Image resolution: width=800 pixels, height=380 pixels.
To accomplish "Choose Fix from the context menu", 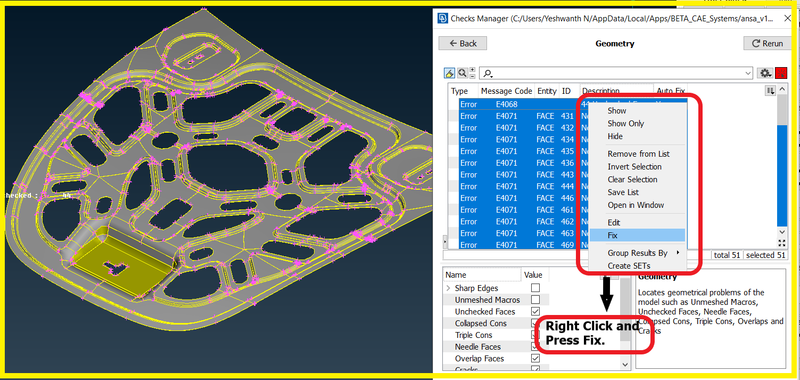I will tap(637, 236).
